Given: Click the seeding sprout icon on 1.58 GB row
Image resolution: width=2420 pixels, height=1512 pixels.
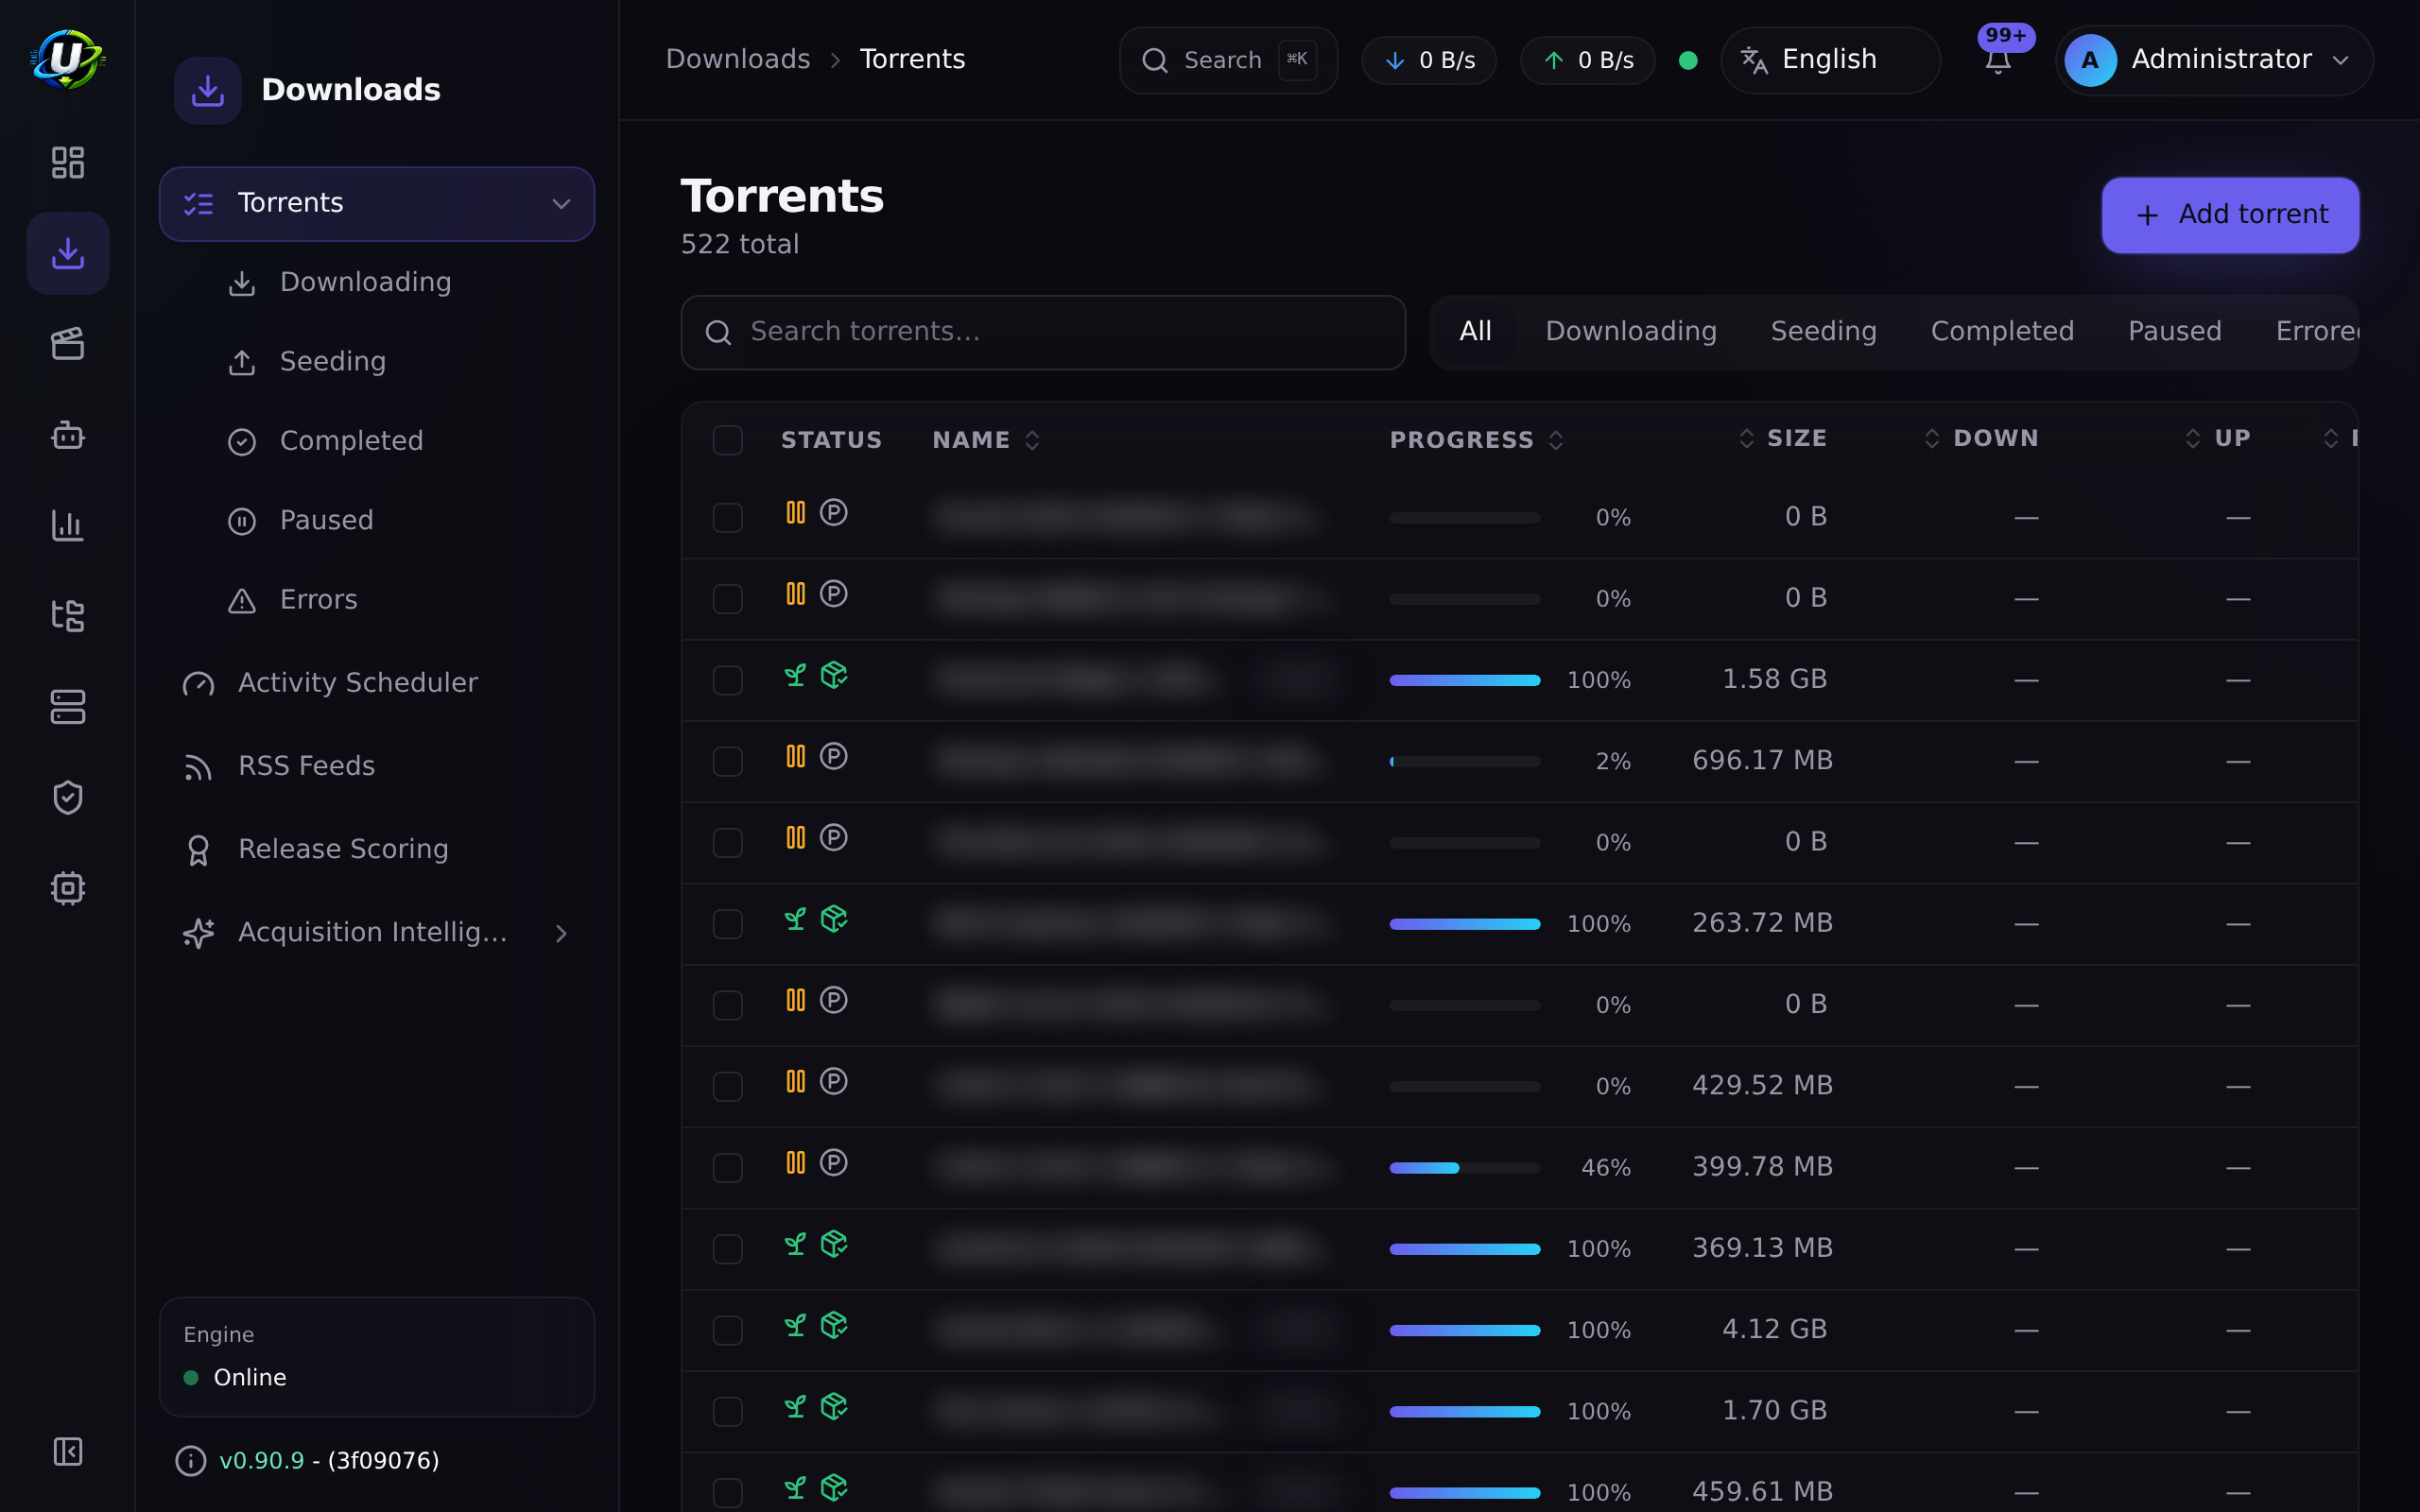Looking at the screenshot, I should pos(795,675).
